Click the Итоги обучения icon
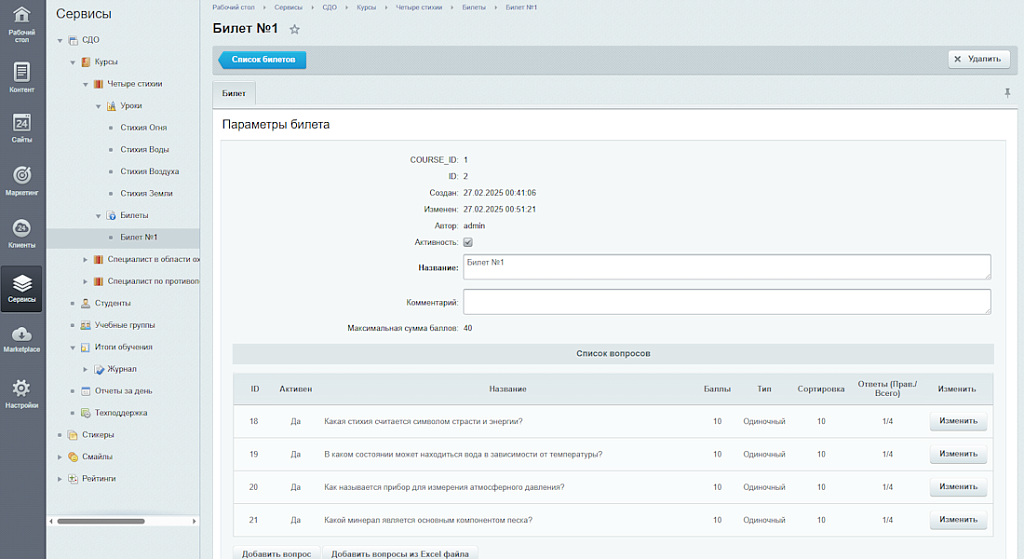1024x559 pixels. (x=86, y=347)
